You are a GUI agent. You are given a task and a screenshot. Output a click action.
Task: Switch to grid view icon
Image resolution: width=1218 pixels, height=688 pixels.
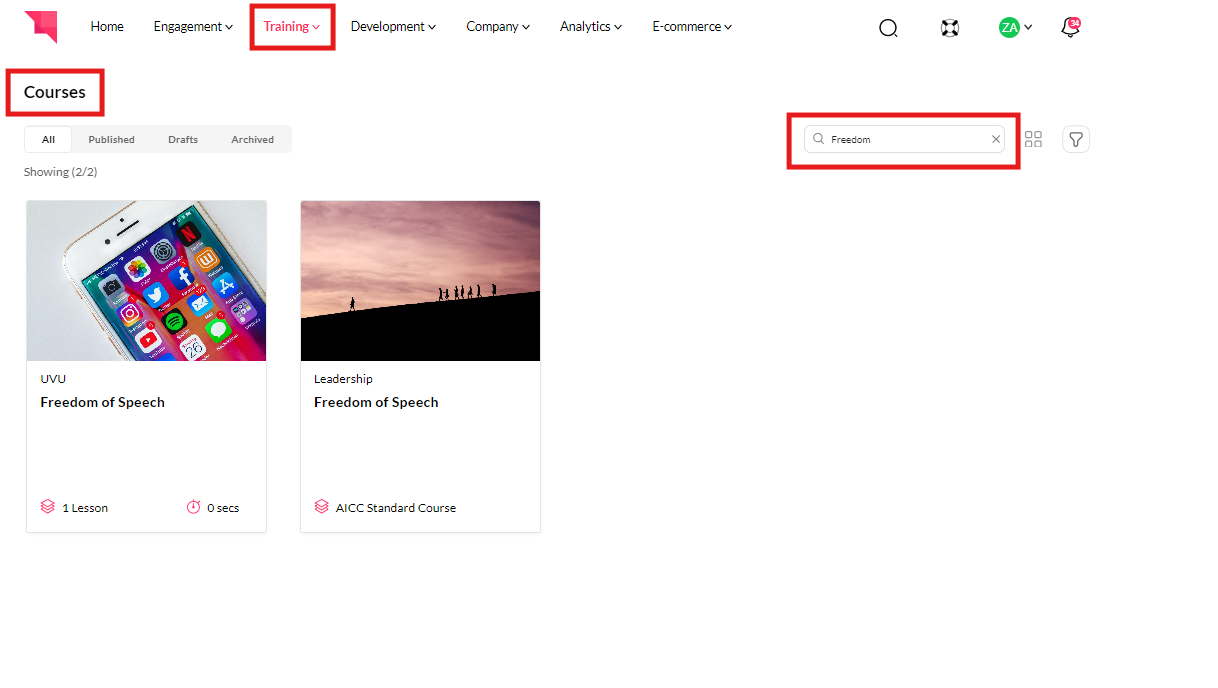pos(1033,139)
